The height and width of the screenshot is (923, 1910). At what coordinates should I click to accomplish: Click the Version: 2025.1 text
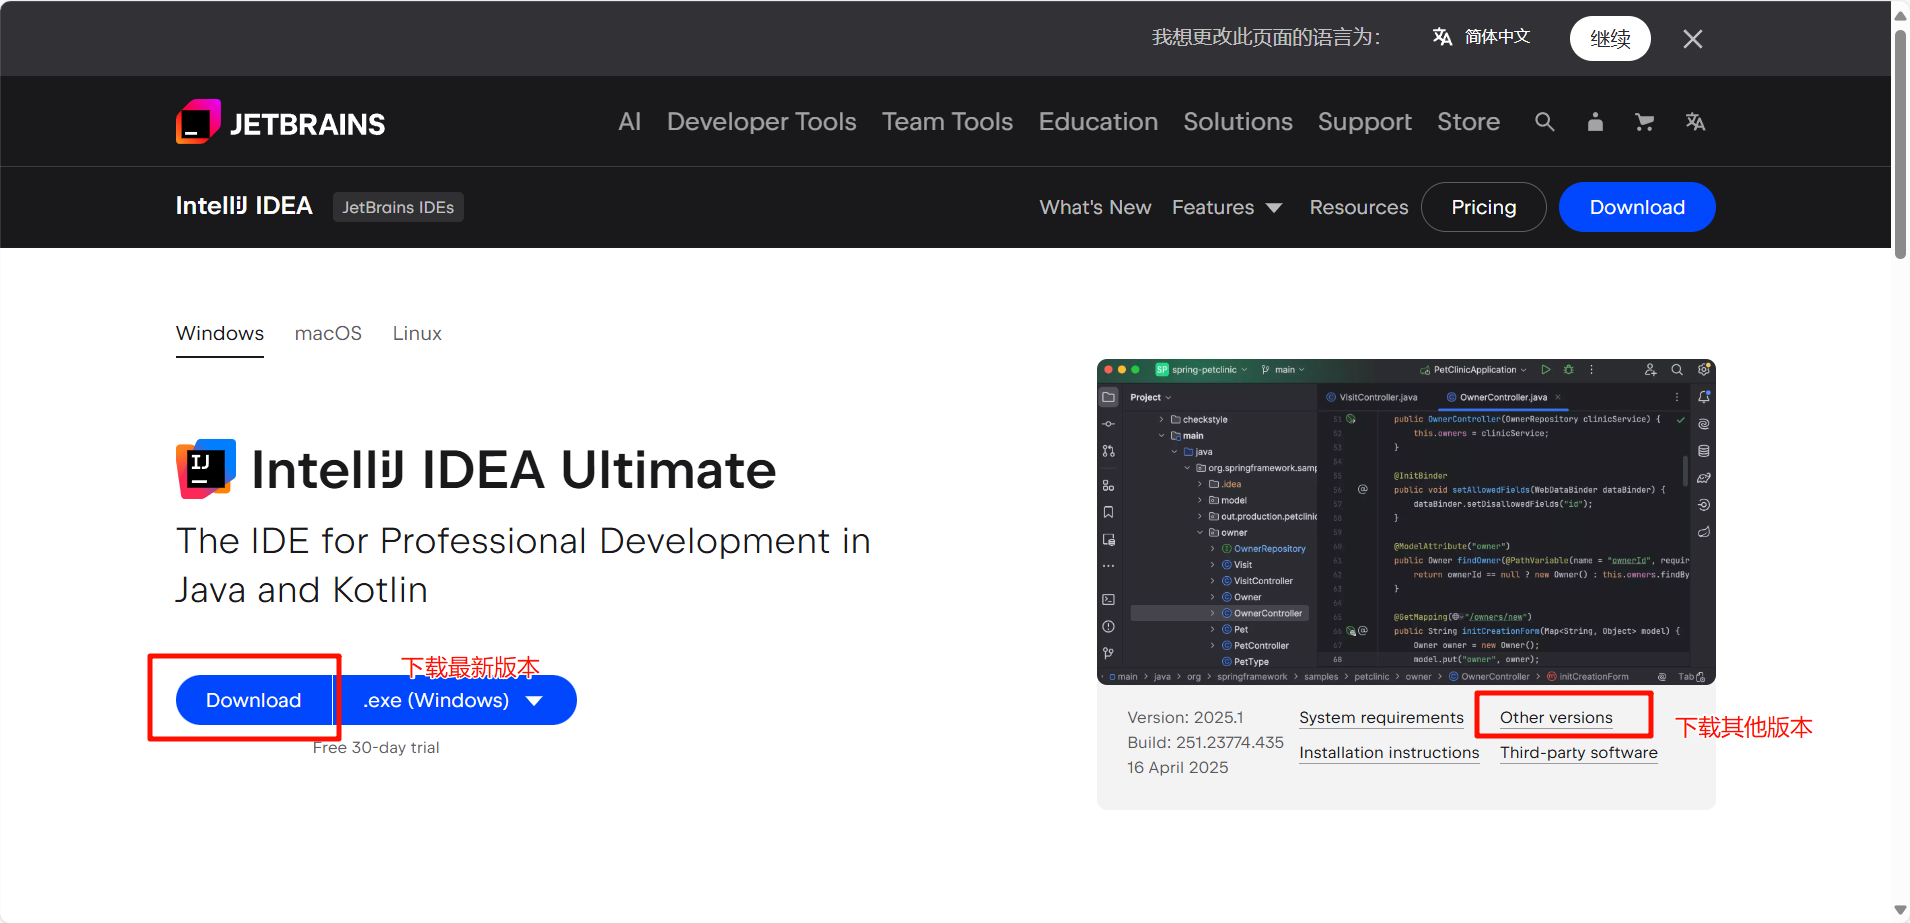pos(1185,718)
